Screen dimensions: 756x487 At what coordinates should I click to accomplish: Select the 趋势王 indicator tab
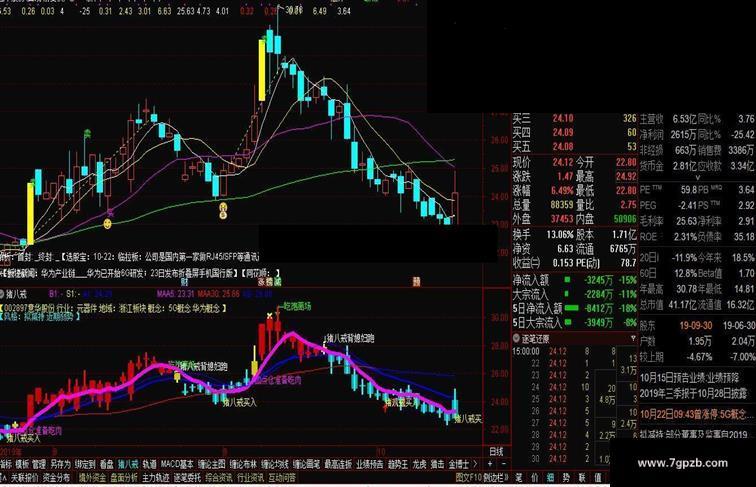point(398,464)
